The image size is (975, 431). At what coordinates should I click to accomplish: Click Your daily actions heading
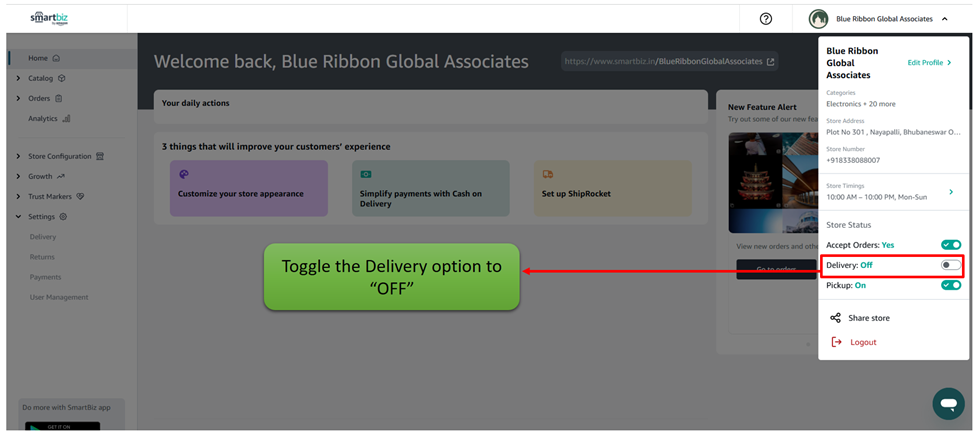[x=195, y=103]
